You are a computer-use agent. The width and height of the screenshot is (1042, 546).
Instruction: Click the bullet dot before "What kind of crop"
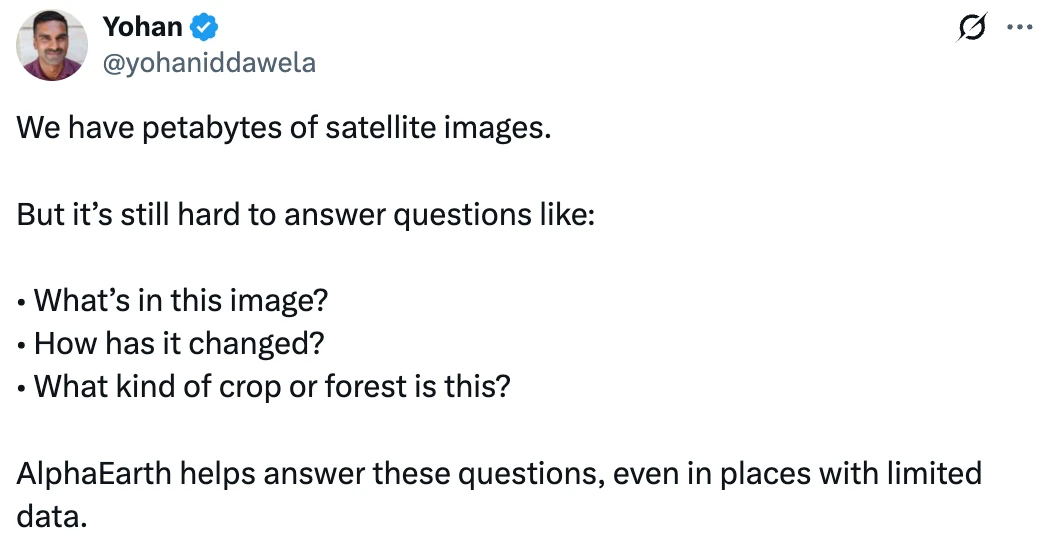pyautogui.click(x=22, y=387)
